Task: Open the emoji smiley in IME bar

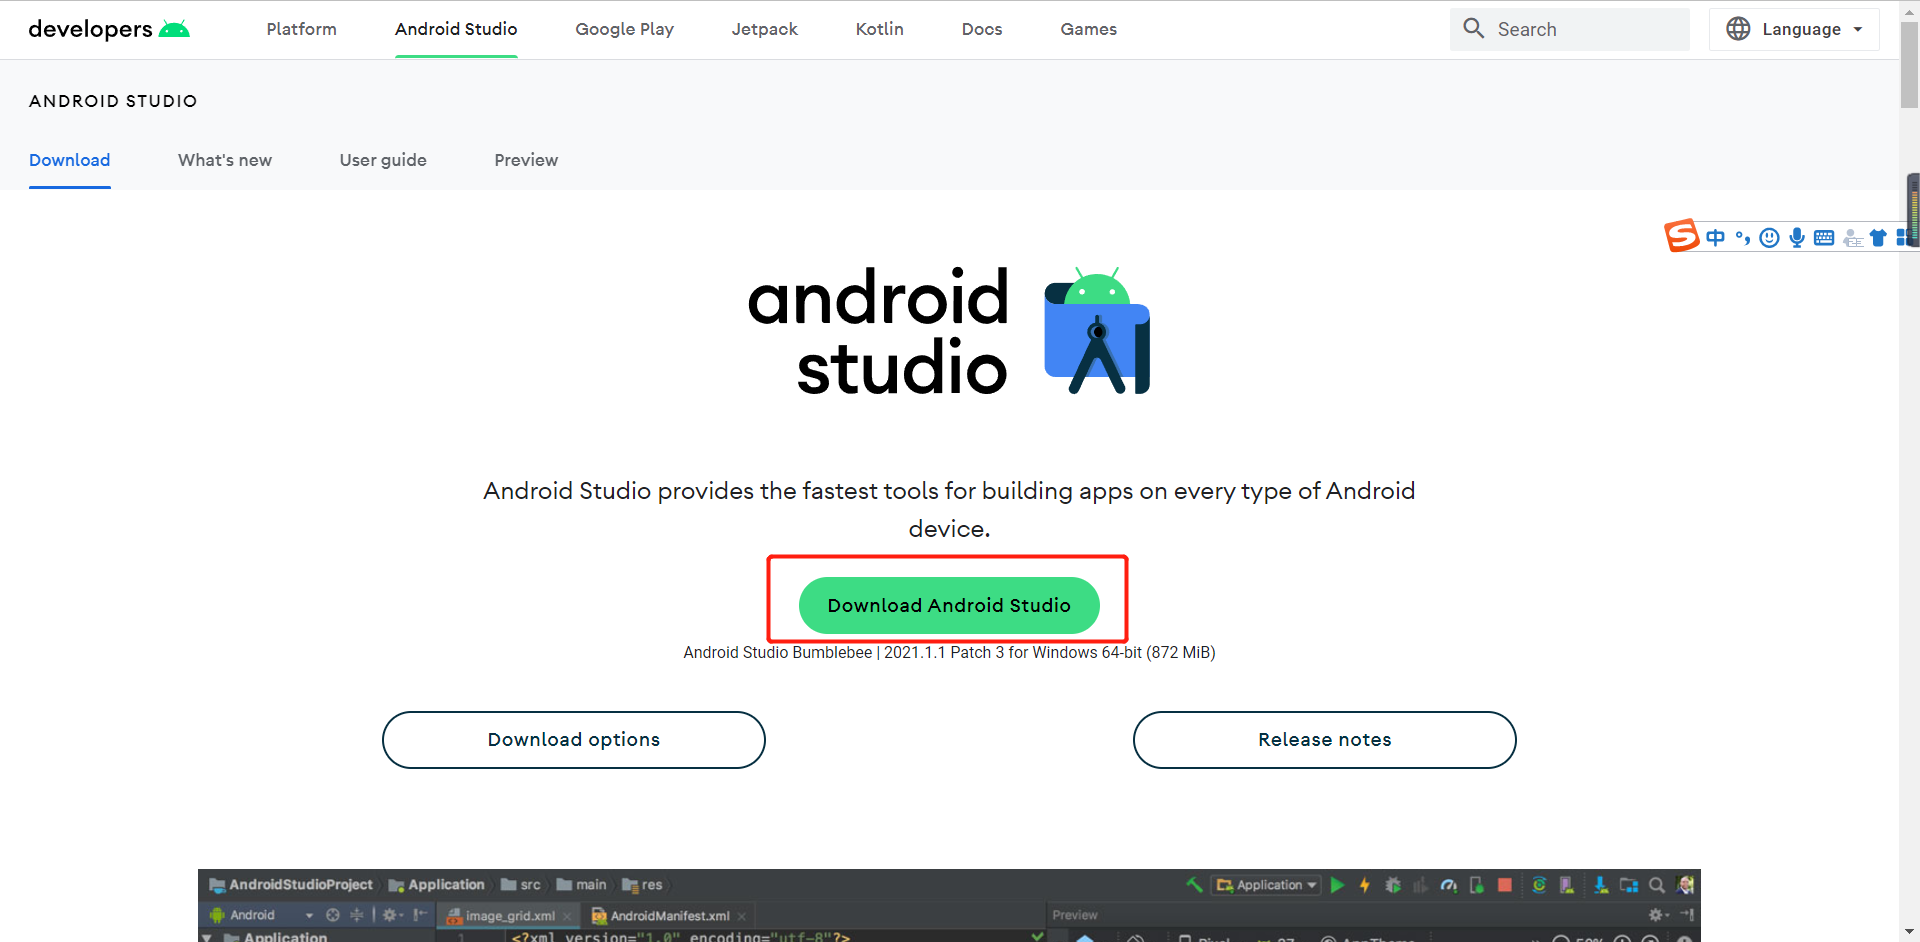Action: coord(1769,237)
